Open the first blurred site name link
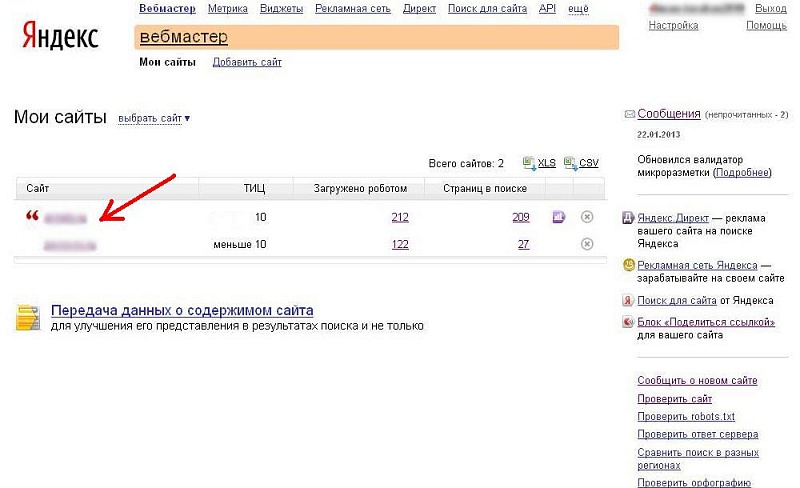Viewport: 800px width, 488px height. [66, 219]
